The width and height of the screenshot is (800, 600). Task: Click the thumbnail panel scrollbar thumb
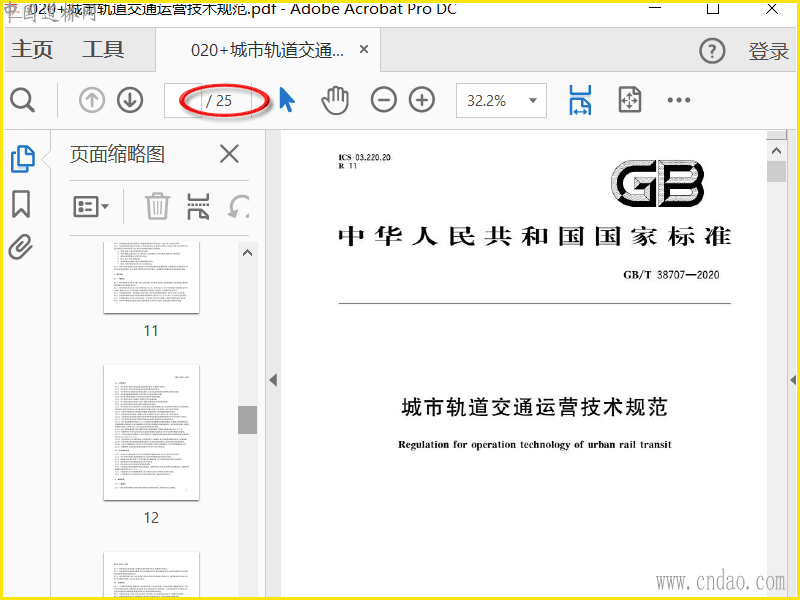[247, 420]
